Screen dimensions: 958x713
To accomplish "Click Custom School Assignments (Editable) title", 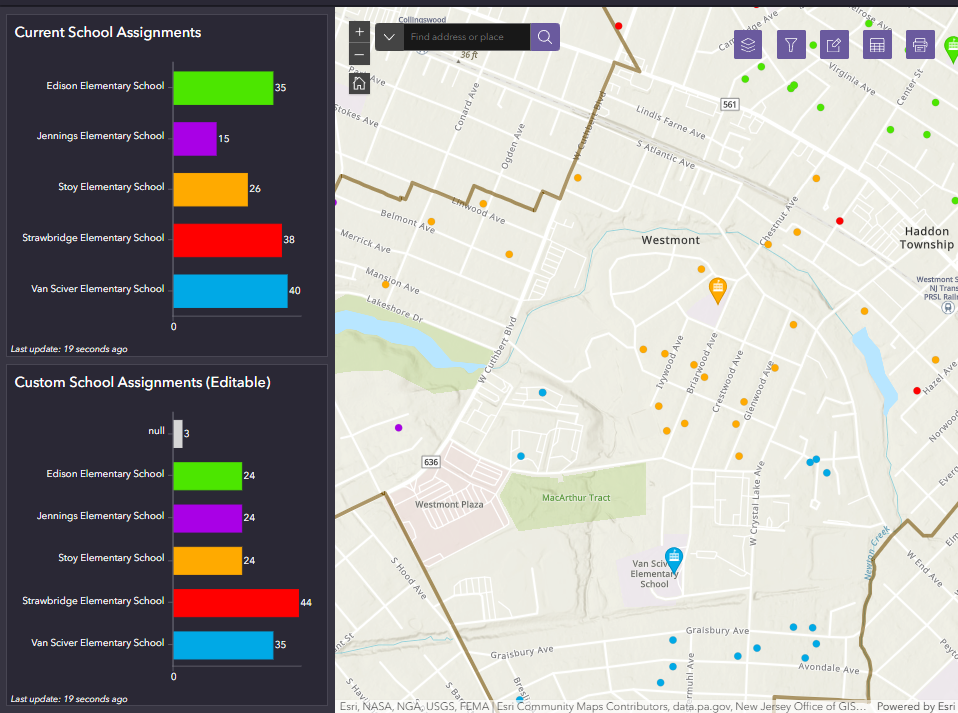I will click(142, 382).
